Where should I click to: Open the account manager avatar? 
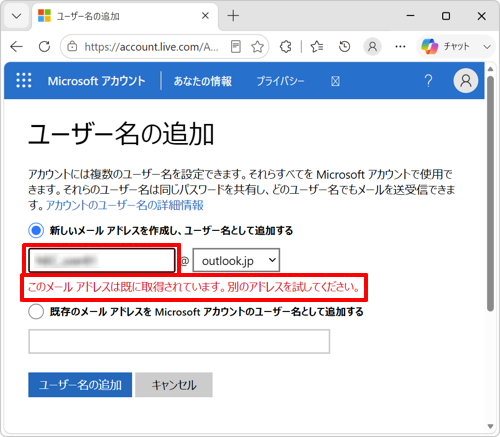tap(466, 81)
